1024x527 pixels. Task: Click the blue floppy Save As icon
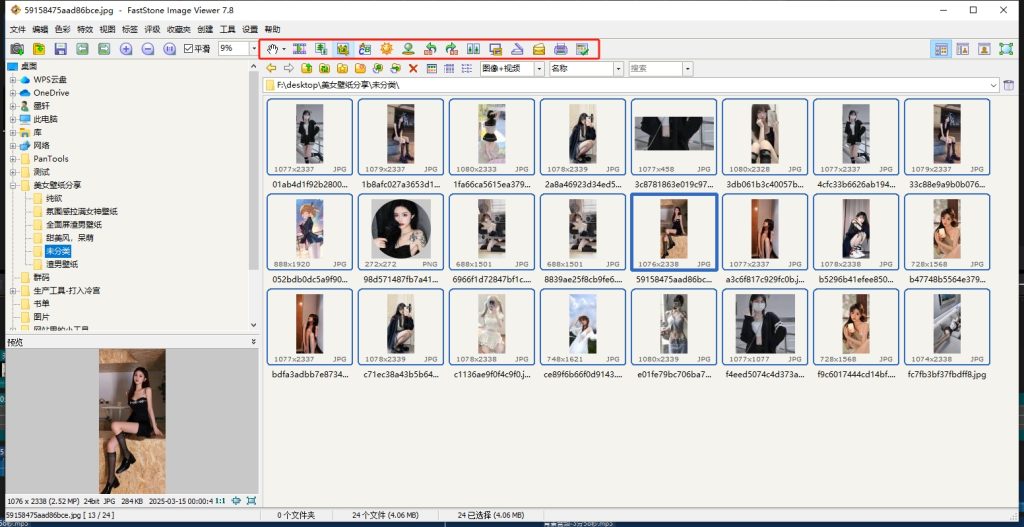(x=61, y=48)
